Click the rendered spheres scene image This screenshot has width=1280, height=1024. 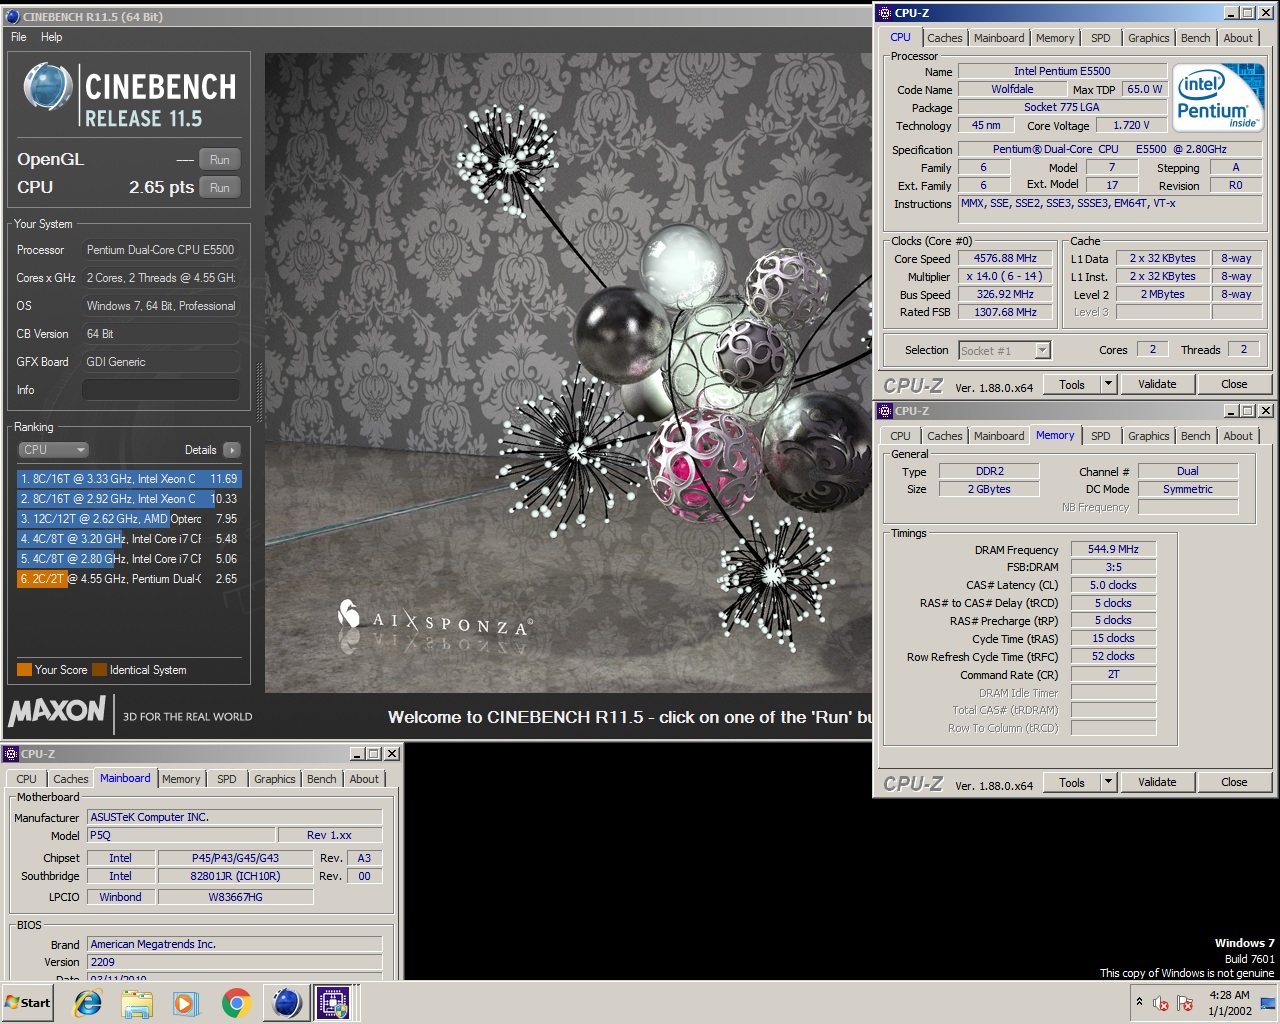point(568,372)
